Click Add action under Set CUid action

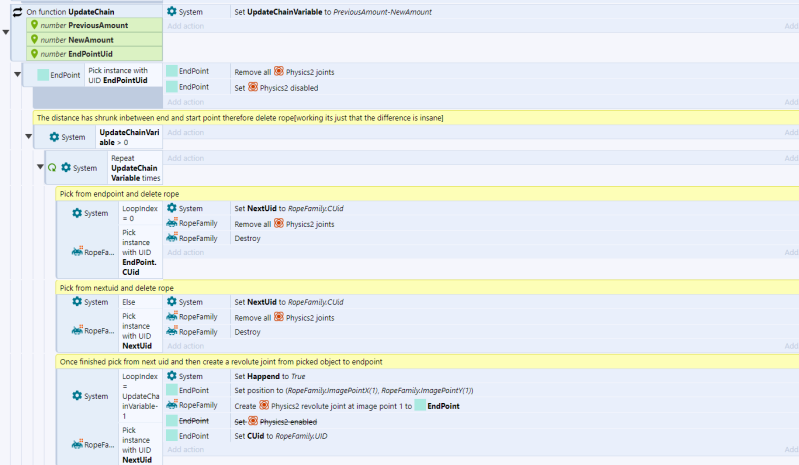(185, 449)
